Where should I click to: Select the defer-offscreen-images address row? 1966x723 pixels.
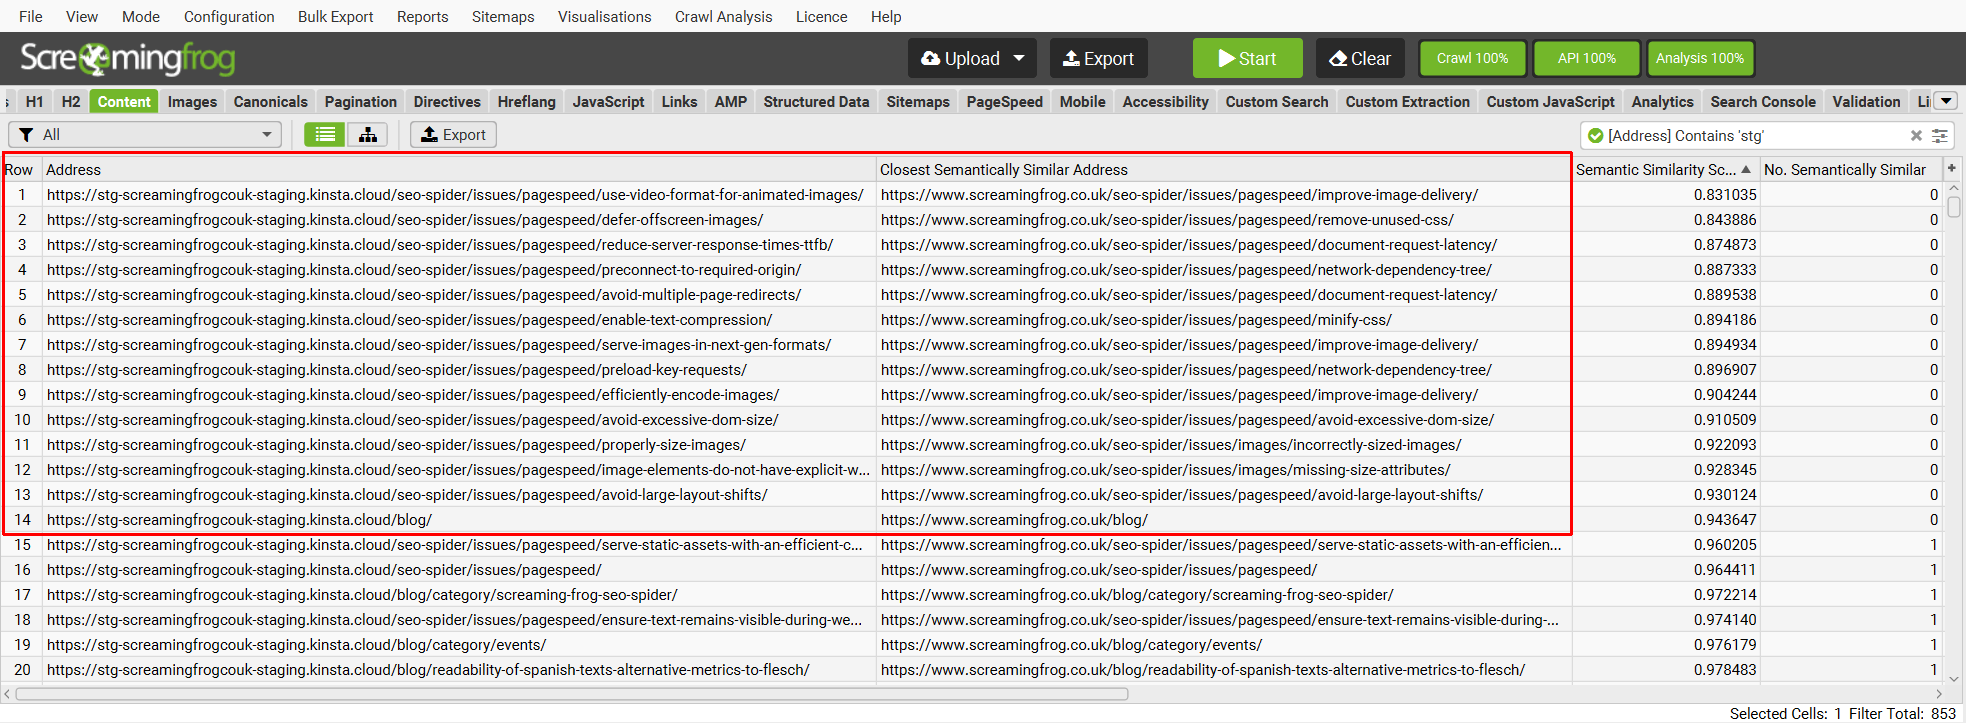(x=459, y=220)
